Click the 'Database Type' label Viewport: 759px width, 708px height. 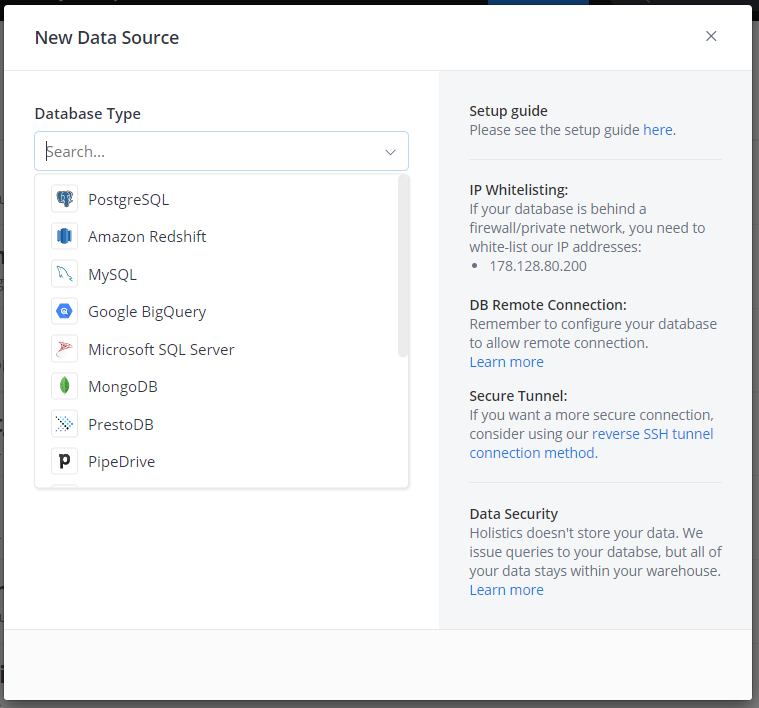coord(88,114)
